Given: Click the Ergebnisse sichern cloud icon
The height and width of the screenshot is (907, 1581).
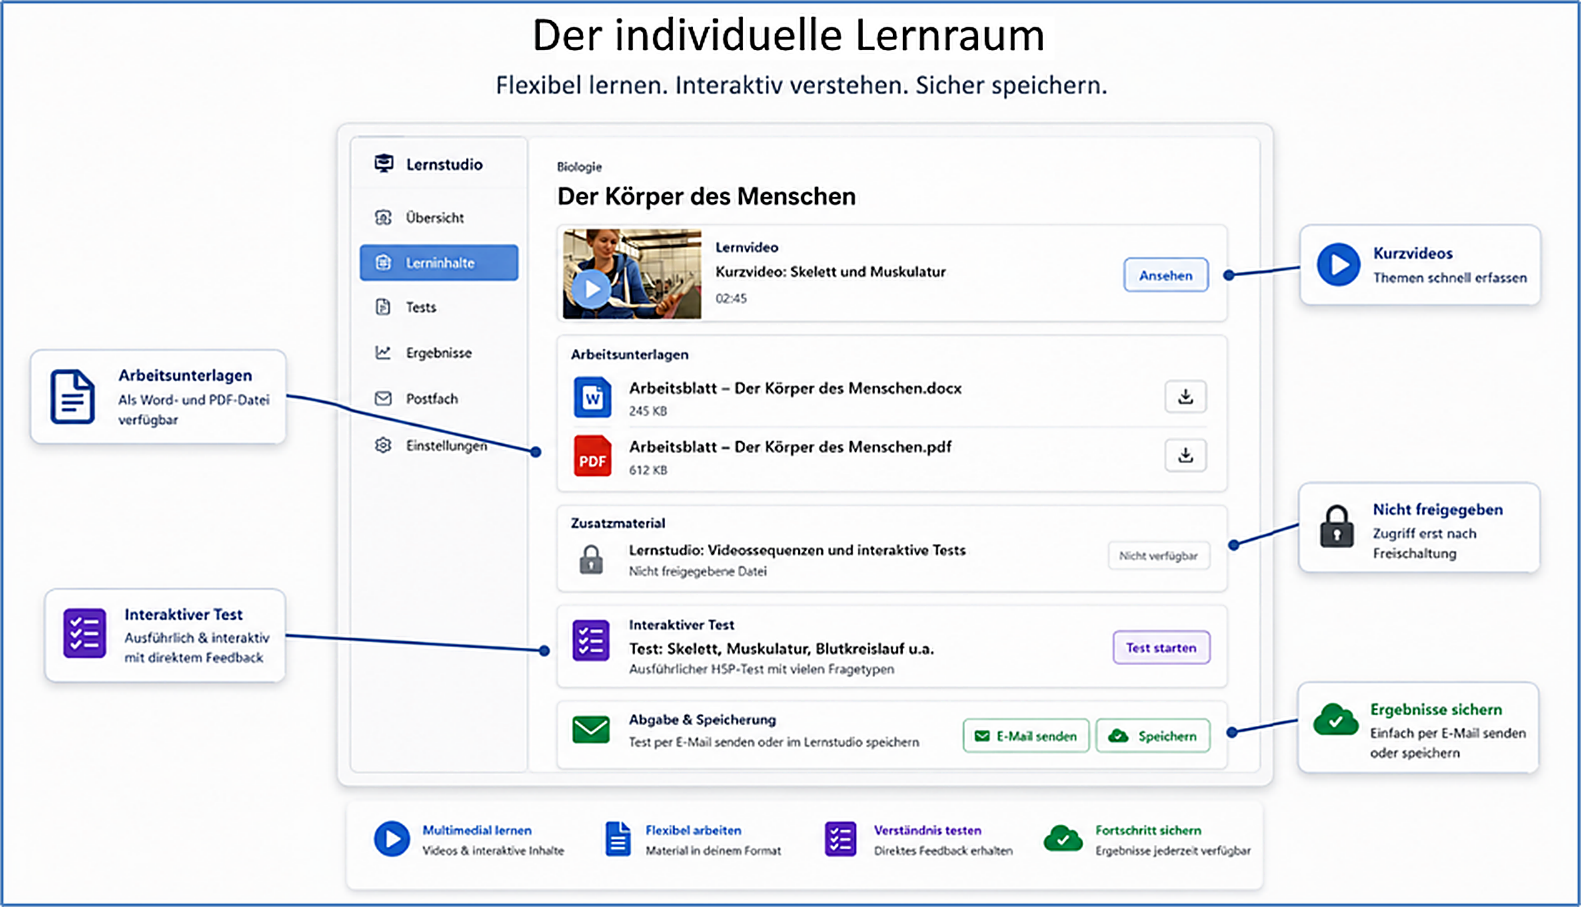Looking at the screenshot, I should [1335, 720].
